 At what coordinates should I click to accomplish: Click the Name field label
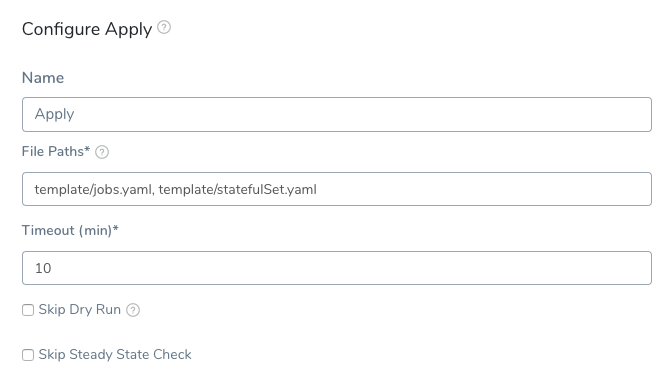click(x=43, y=78)
